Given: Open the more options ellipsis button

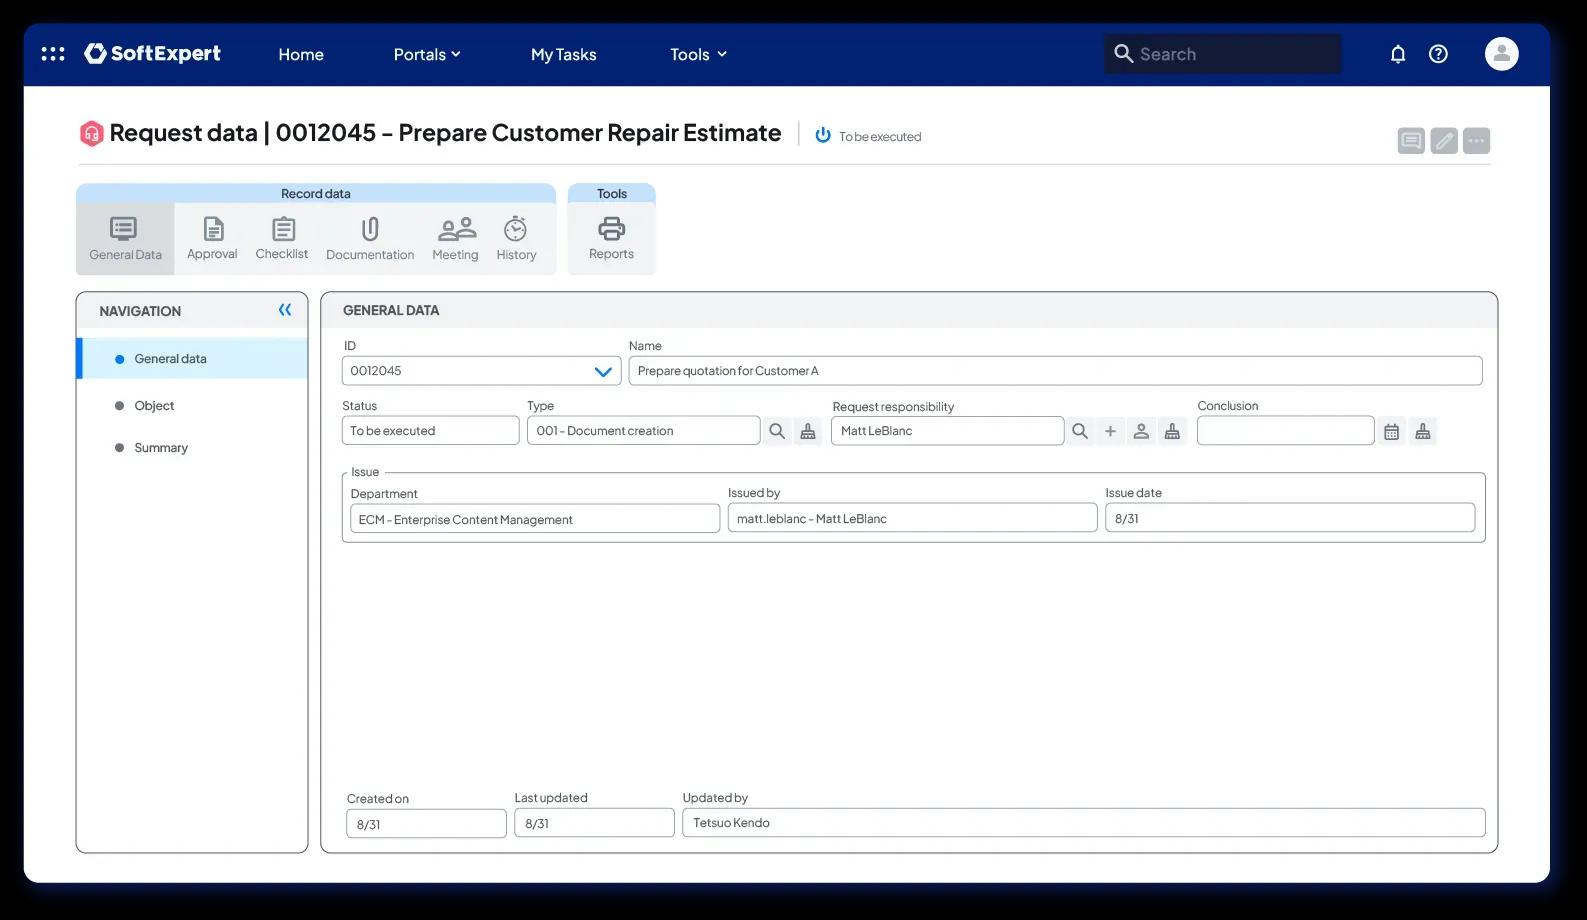Looking at the screenshot, I should click(1476, 141).
